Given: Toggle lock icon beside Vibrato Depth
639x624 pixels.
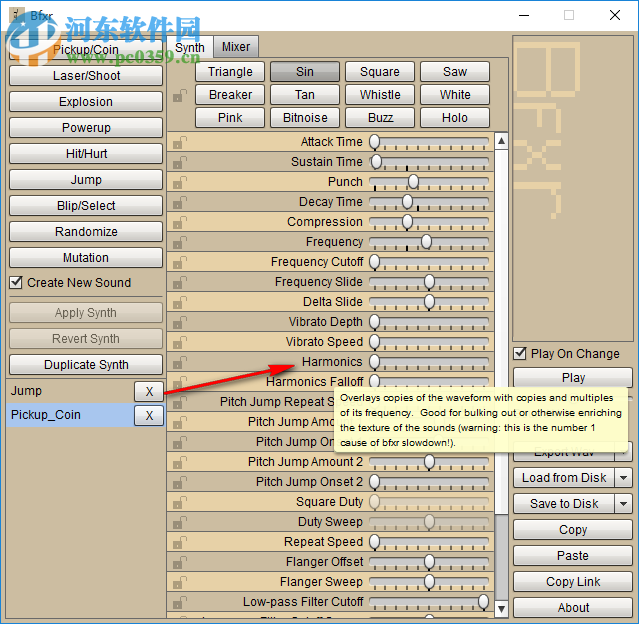Looking at the screenshot, I should point(179,322).
